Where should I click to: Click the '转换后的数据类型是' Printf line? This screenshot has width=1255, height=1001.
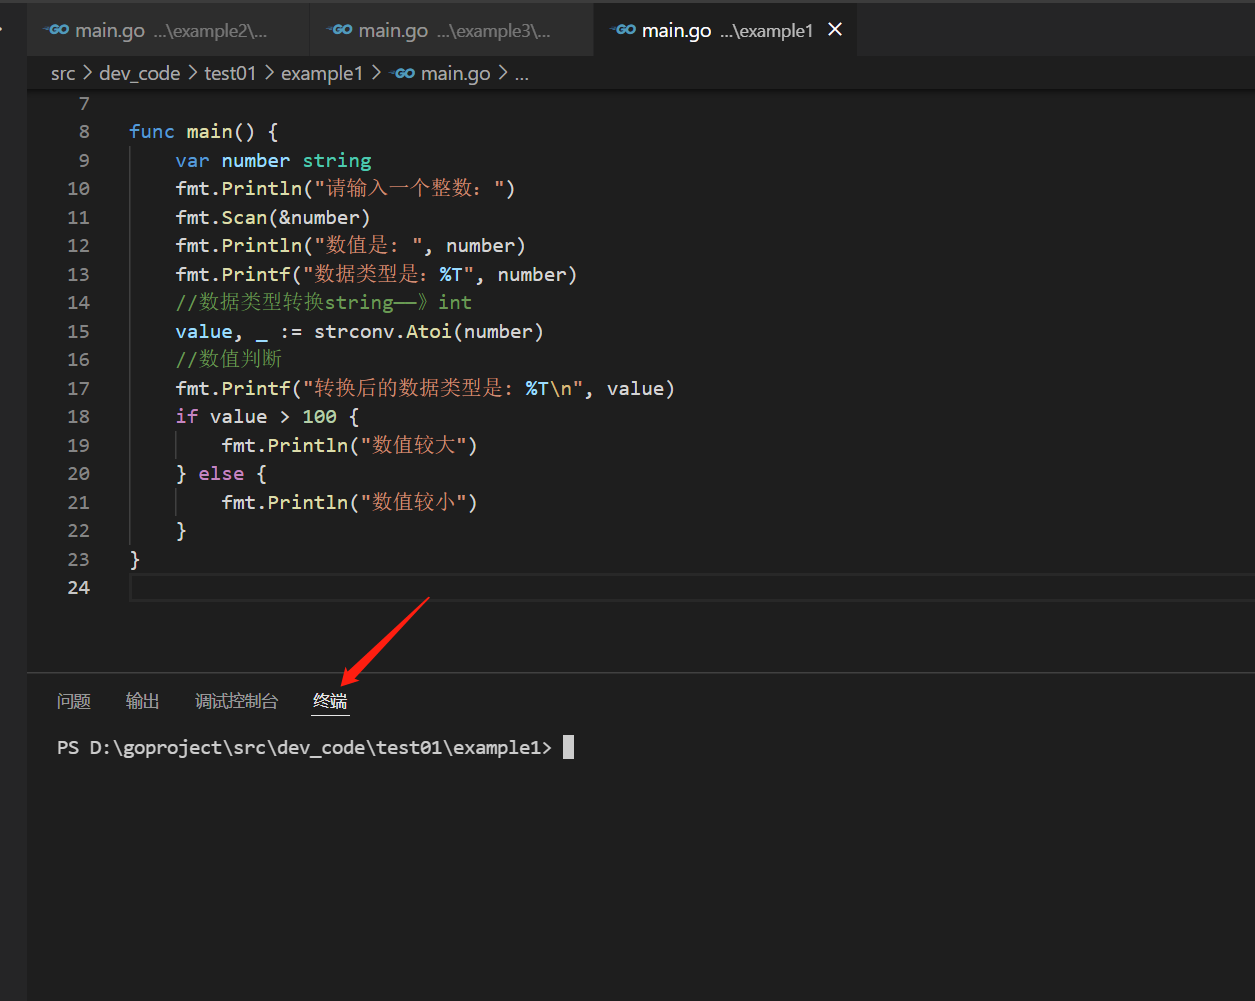(425, 389)
